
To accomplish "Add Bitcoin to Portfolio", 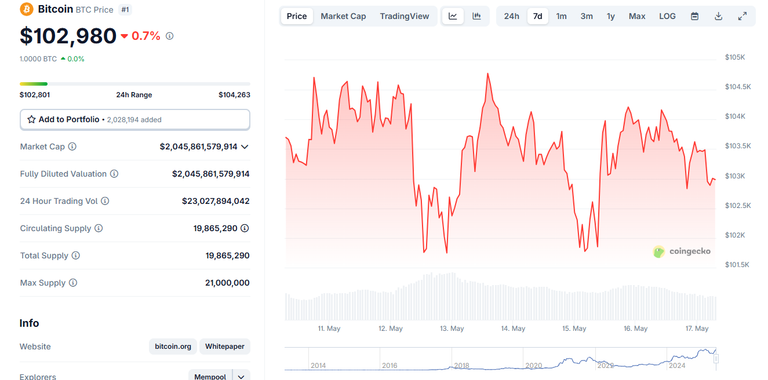I will coord(135,119).
